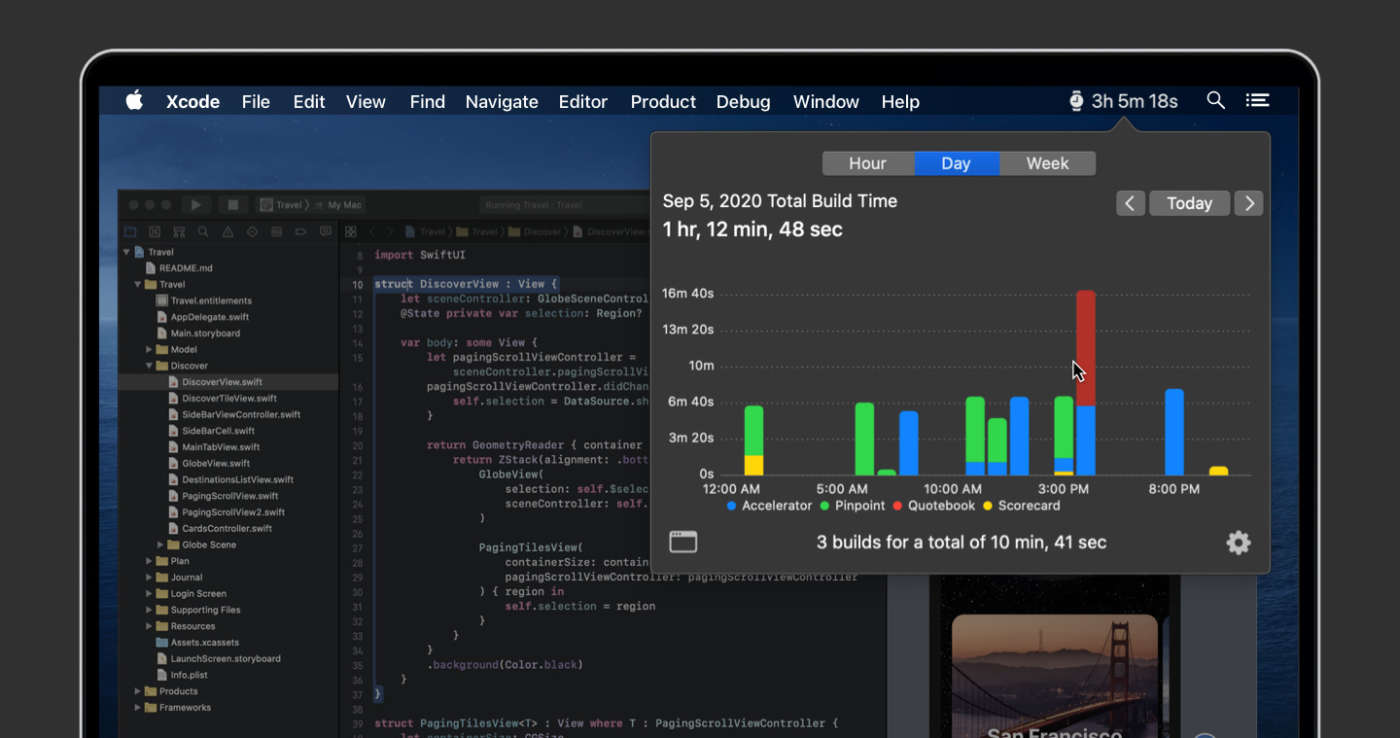Open Notification Center list icon in menu bar
This screenshot has width=1400, height=738.
coord(1257,101)
